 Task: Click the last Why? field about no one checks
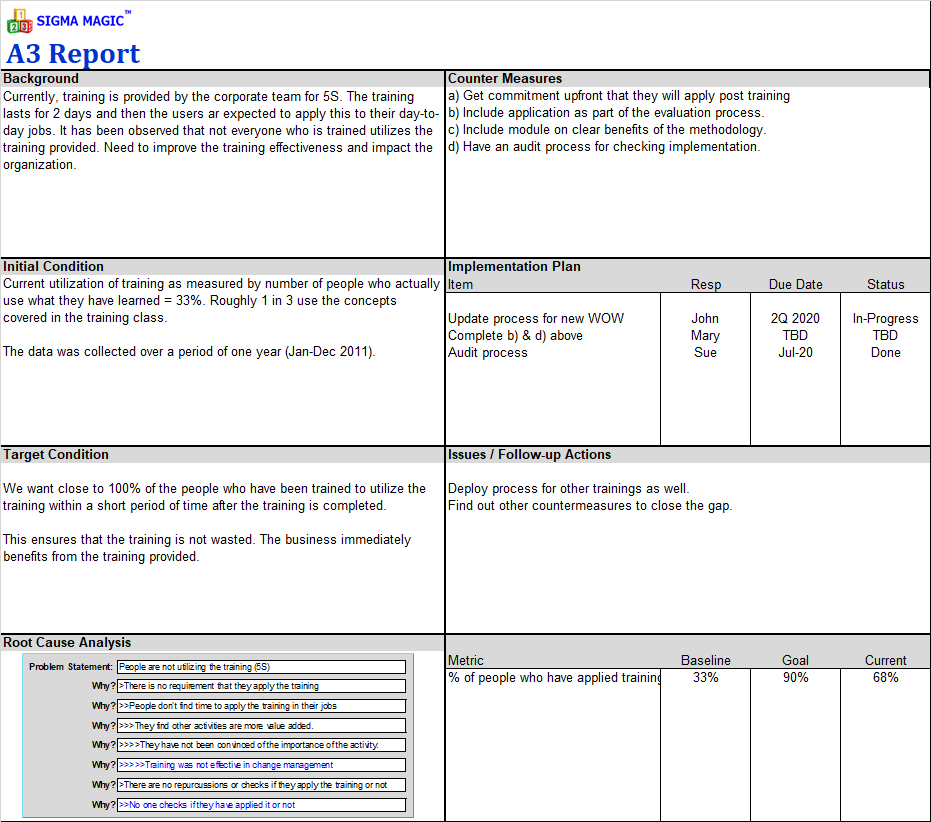point(260,804)
